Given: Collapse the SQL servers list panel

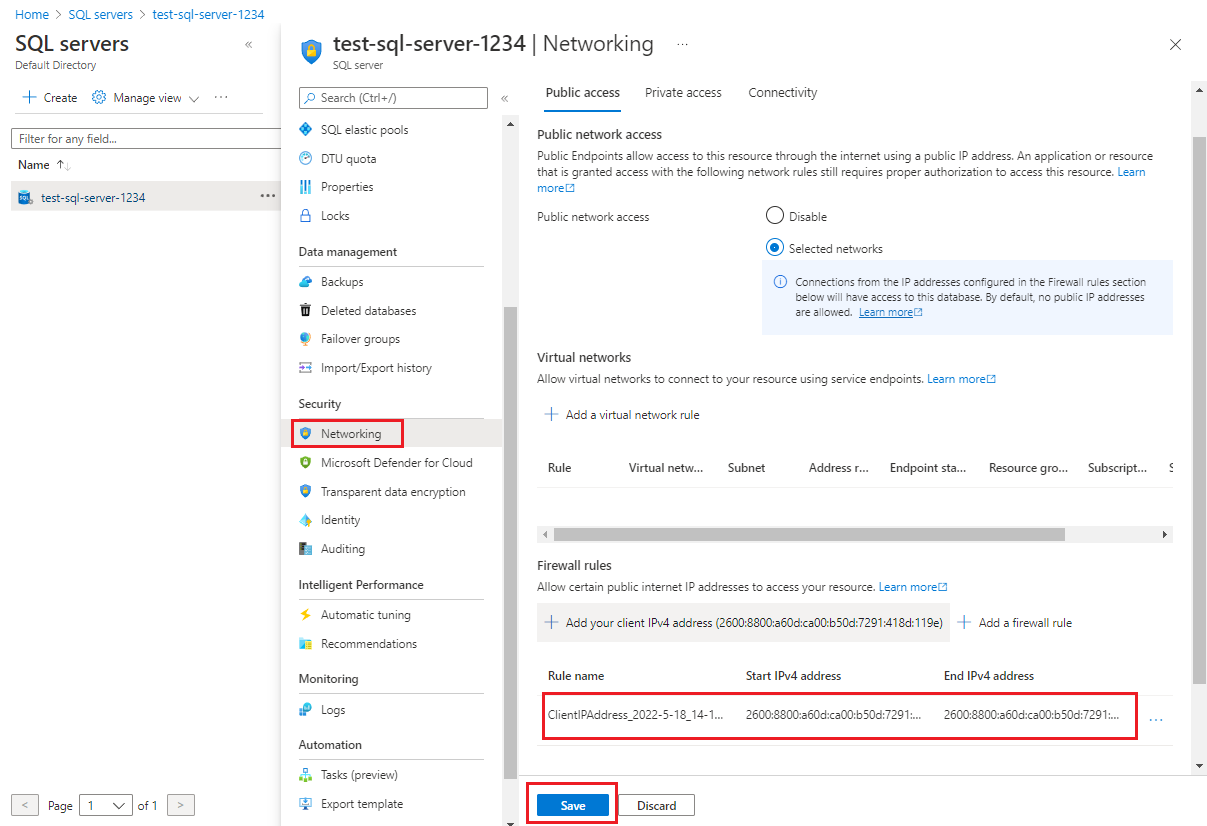Looking at the screenshot, I should pyautogui.click(x=248, y=45).
